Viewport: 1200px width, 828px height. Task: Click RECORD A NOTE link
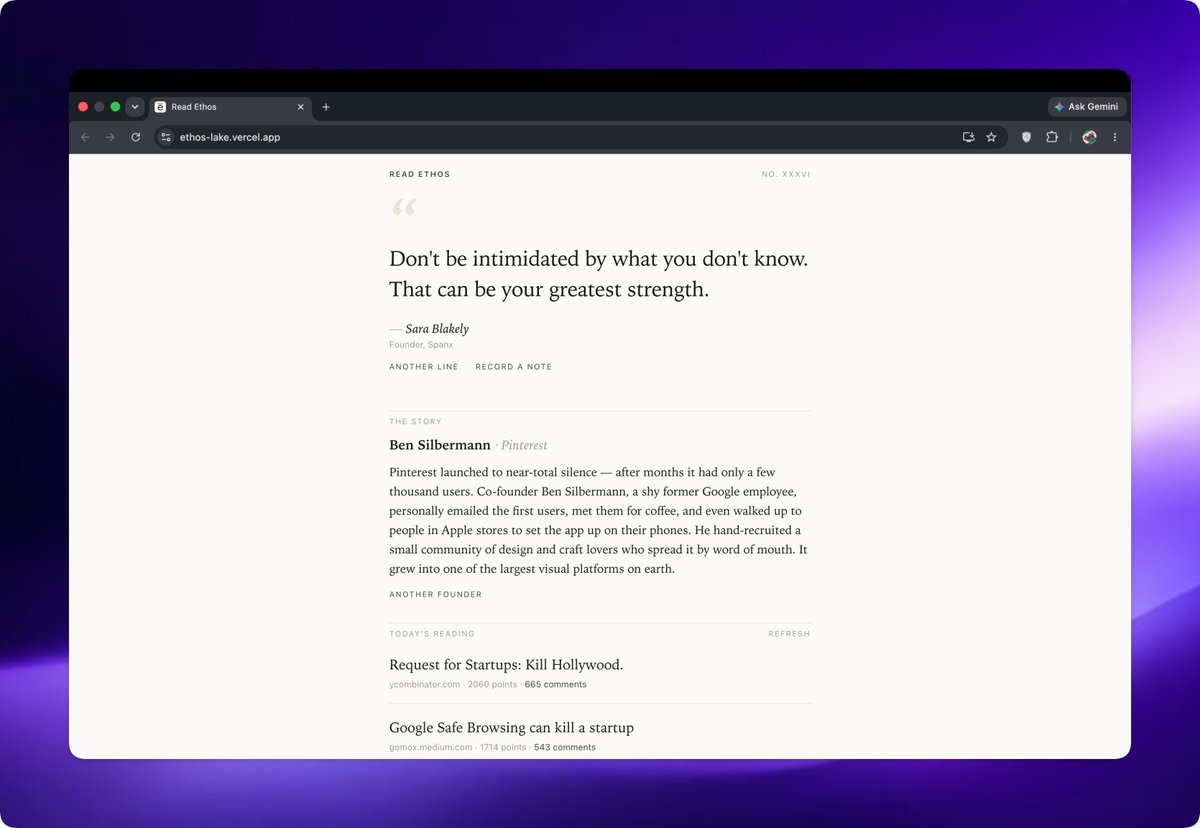coord(513,367)
